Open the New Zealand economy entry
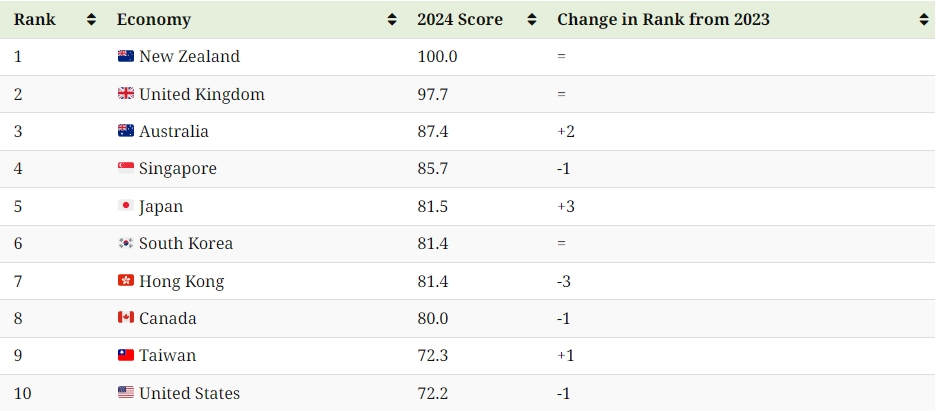Image resolution: width=936 pixels, height=414 pixels. [189, 57]
